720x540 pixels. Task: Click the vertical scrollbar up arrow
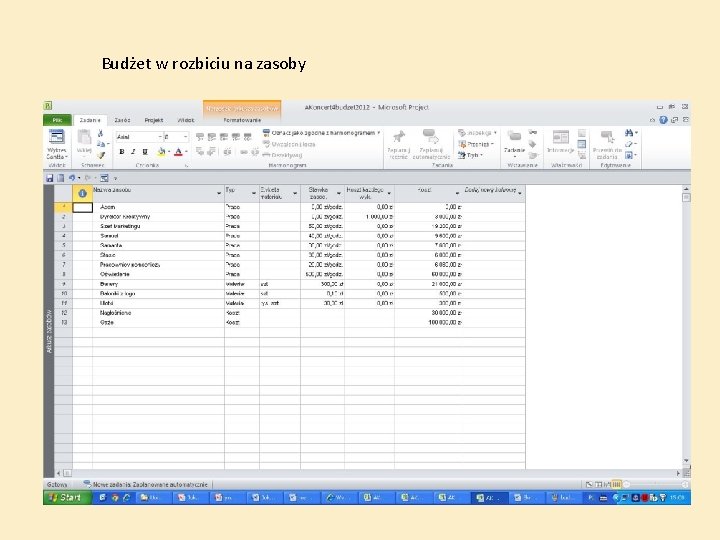[686, 189]
